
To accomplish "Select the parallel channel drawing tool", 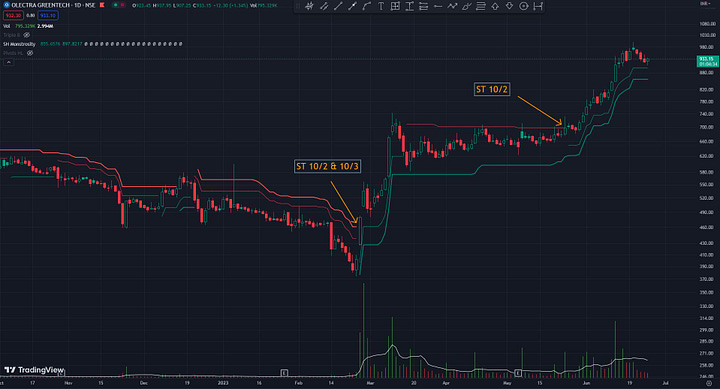I will 324,6.
